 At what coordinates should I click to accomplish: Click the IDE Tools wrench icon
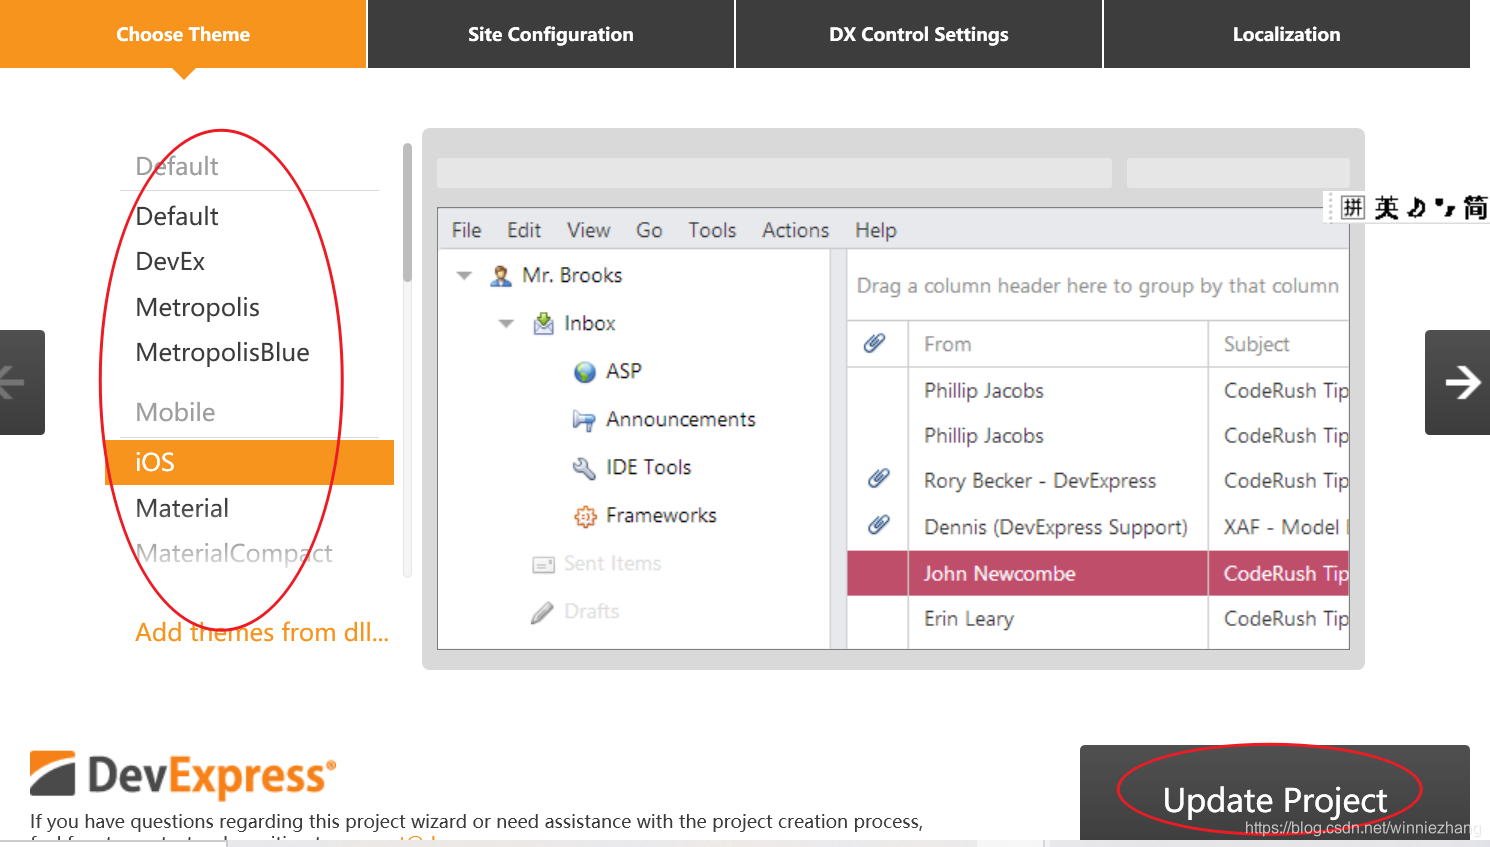tap(584, 468)
